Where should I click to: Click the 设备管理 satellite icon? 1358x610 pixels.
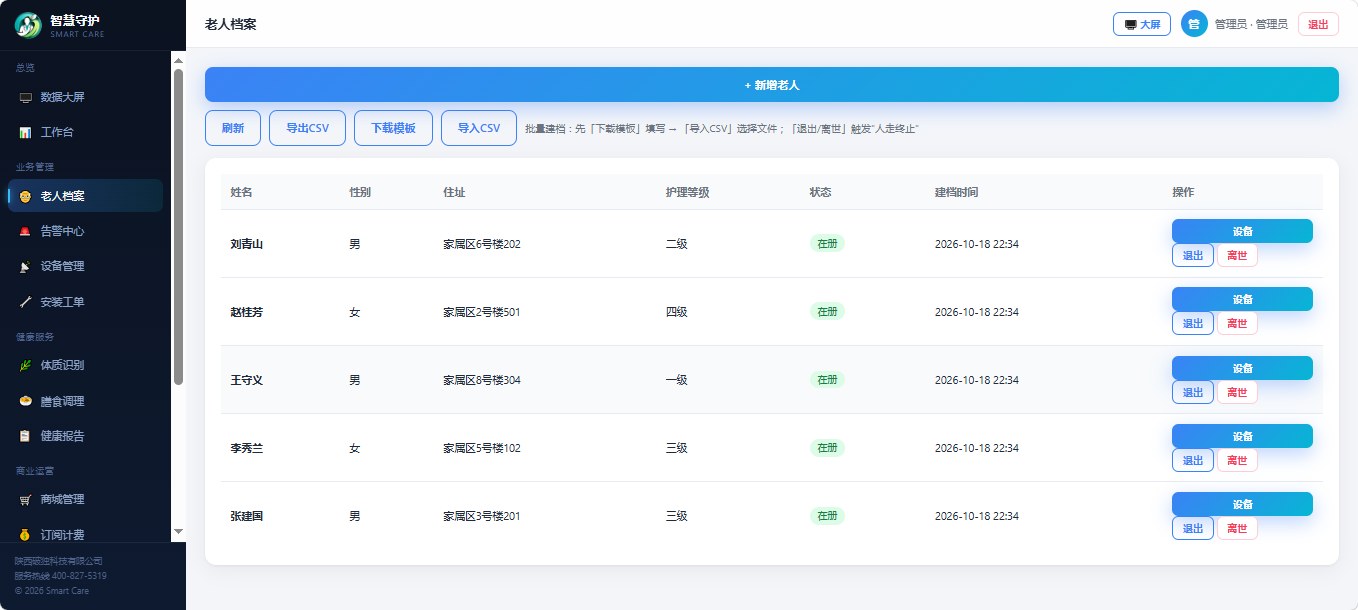(26, 266)
